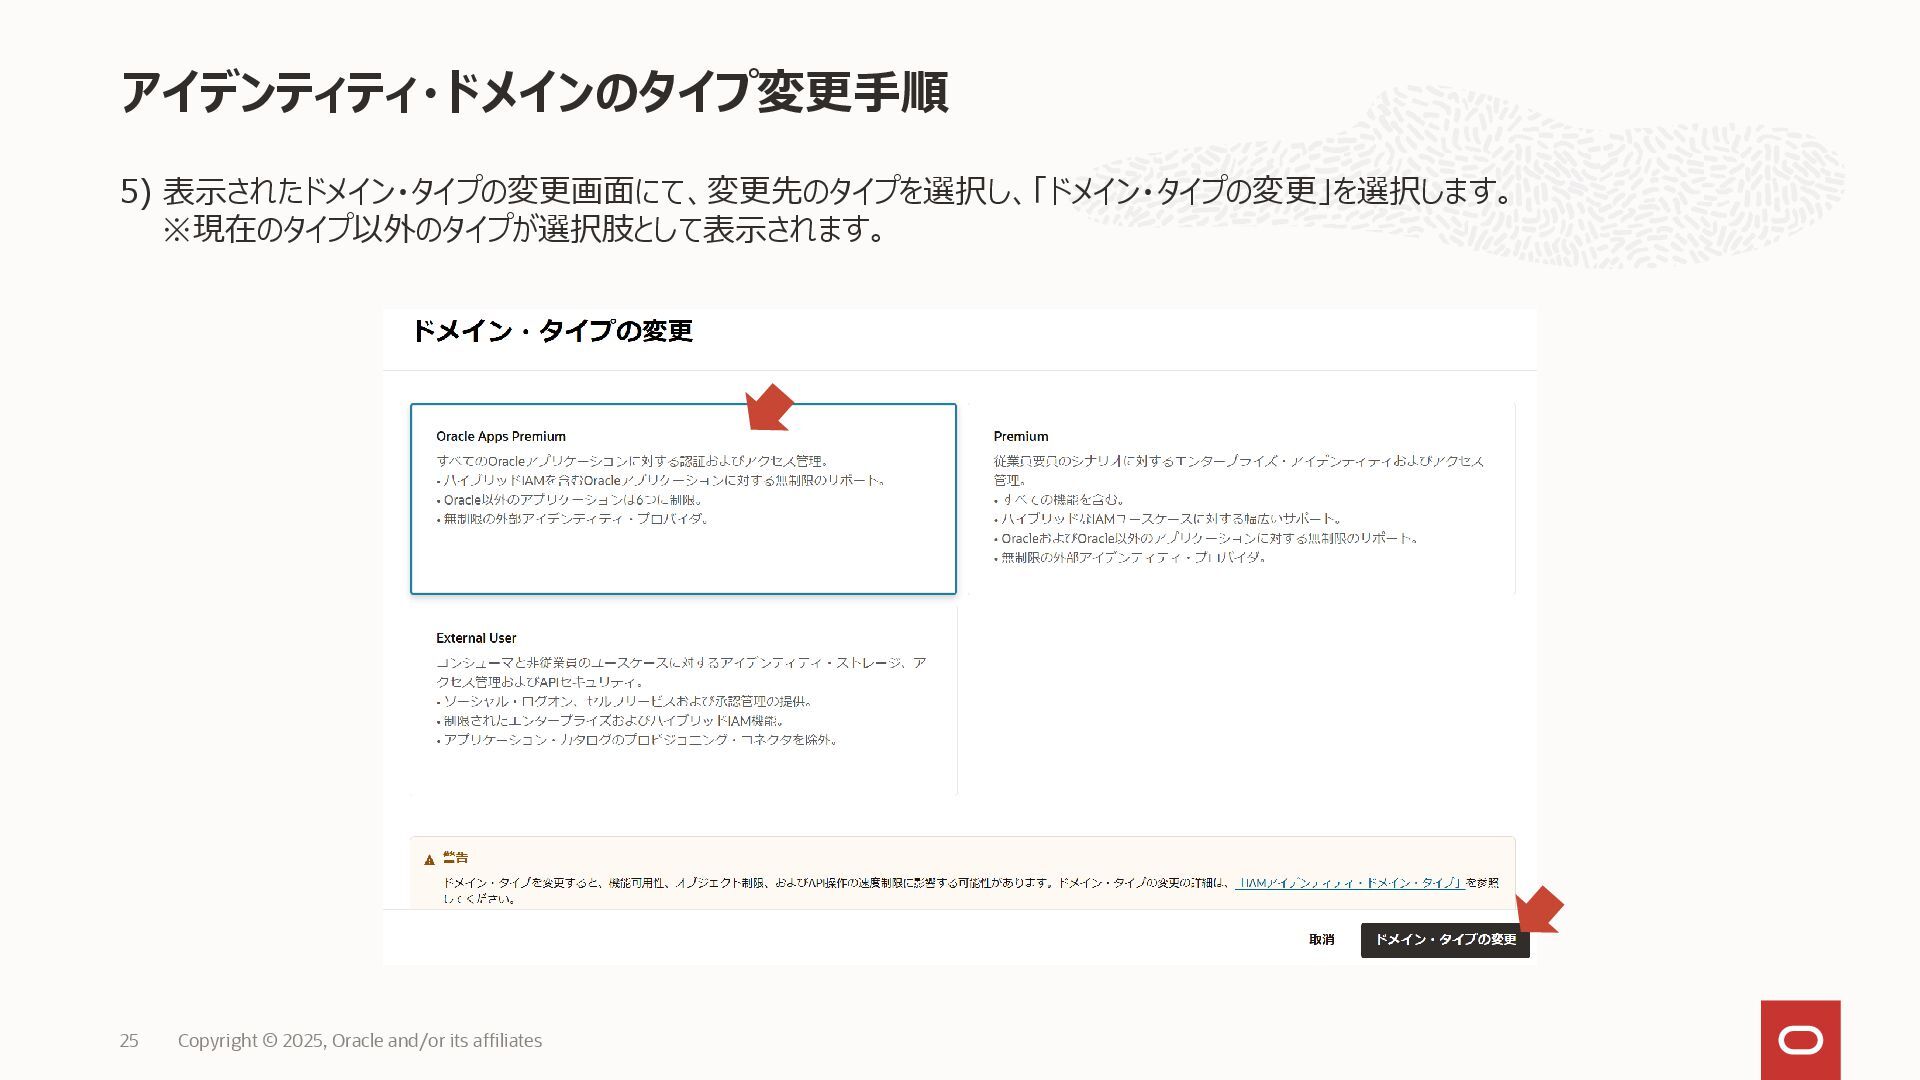The image size is (1920, 1080).
Task: Click the line 無制限の外部アイデンティティ・プロバイダ in Oracle Apps Premium
Action: 574,519
